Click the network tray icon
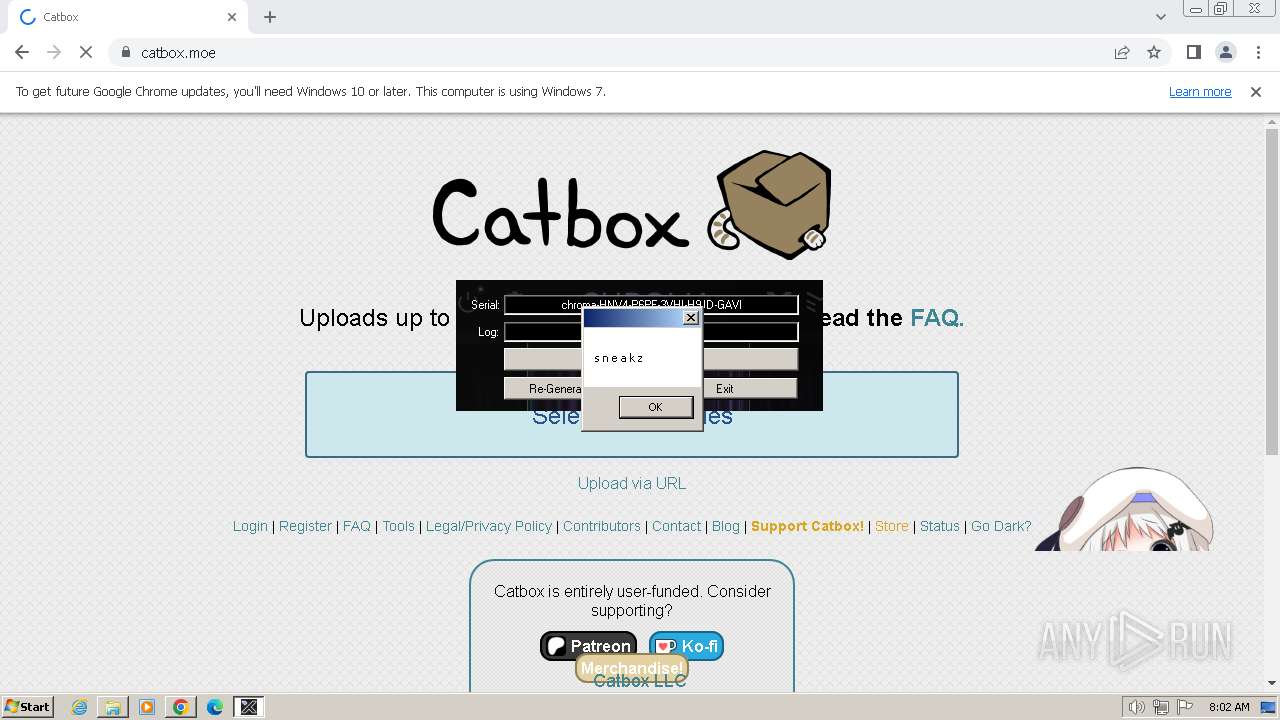This screenshot has width=1280, height=720. (x=1162, y=707)
